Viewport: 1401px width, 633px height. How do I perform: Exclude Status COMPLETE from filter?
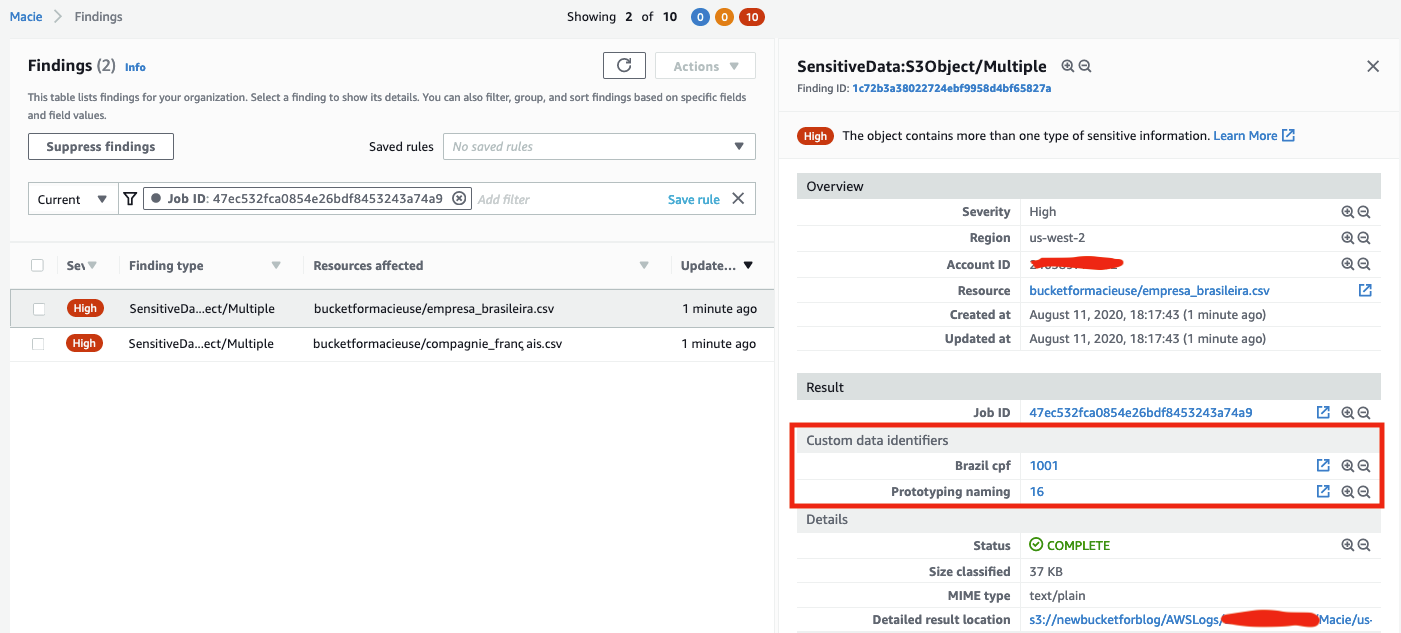pyautogui.click(x=1363, y=545)
